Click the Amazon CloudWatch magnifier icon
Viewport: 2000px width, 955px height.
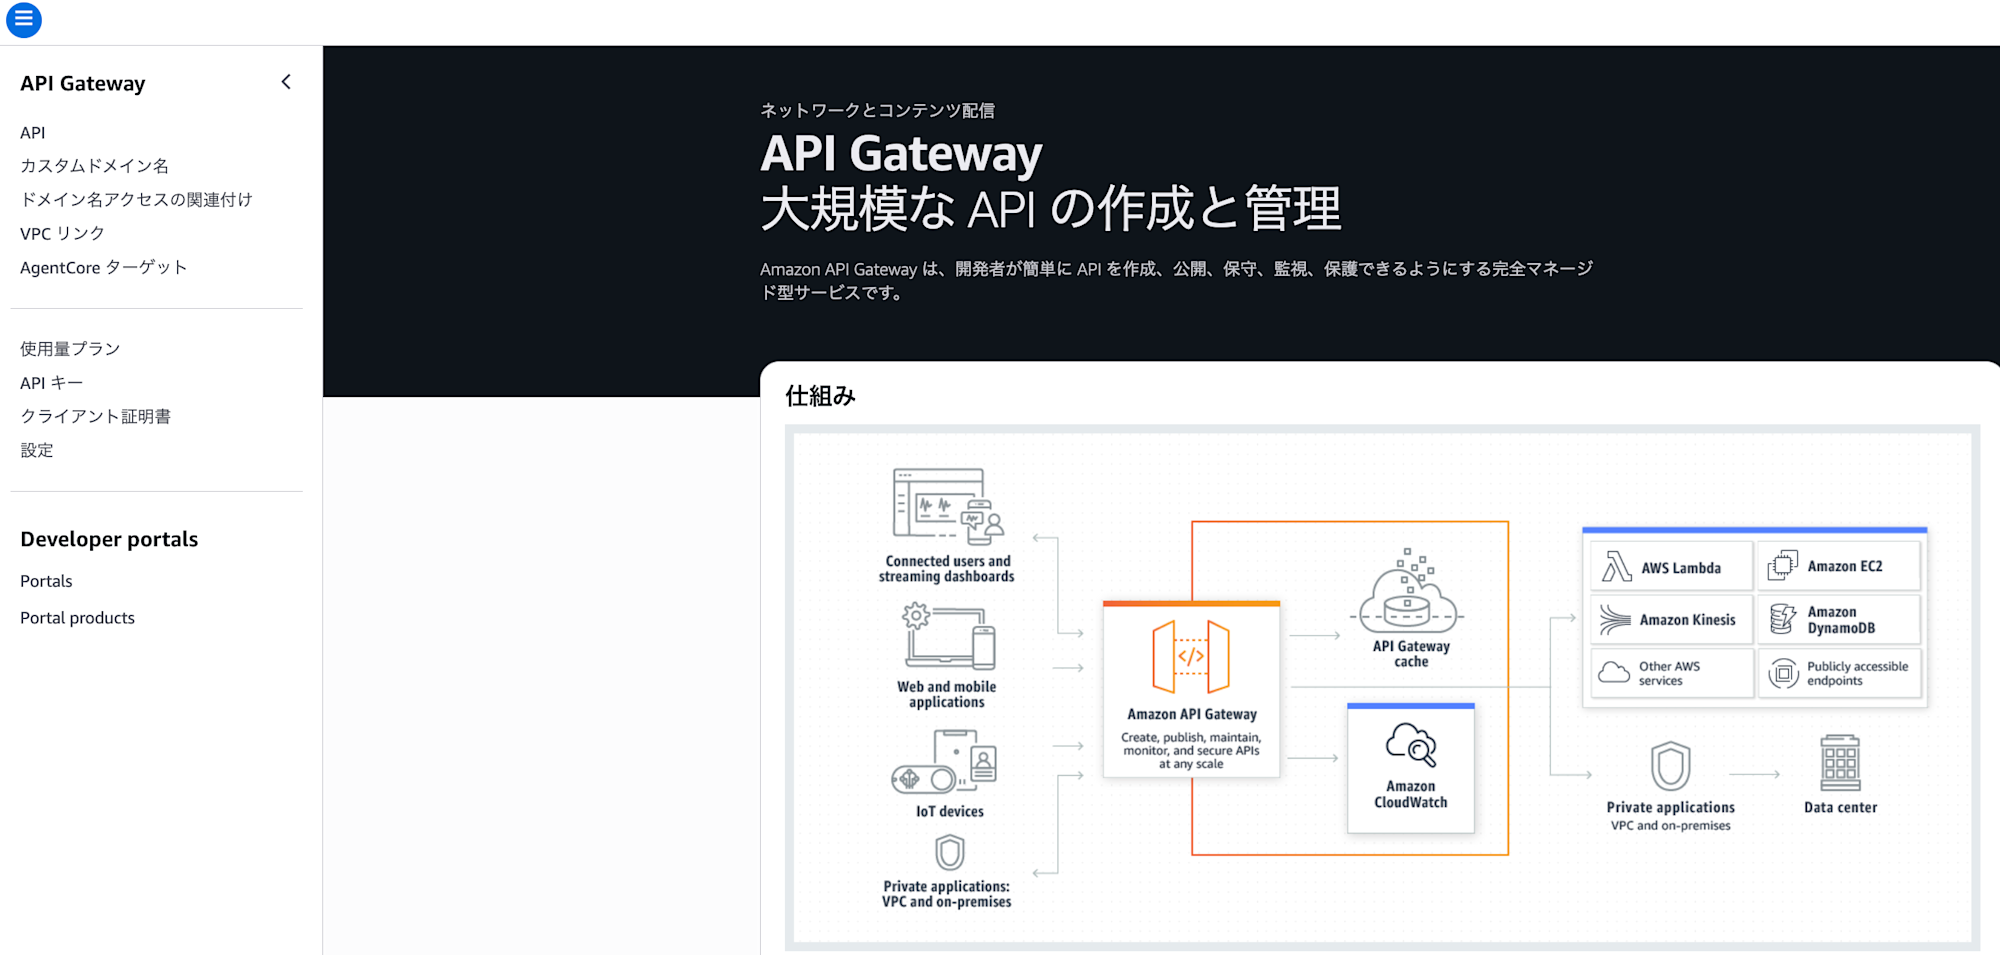[1411, 745]
